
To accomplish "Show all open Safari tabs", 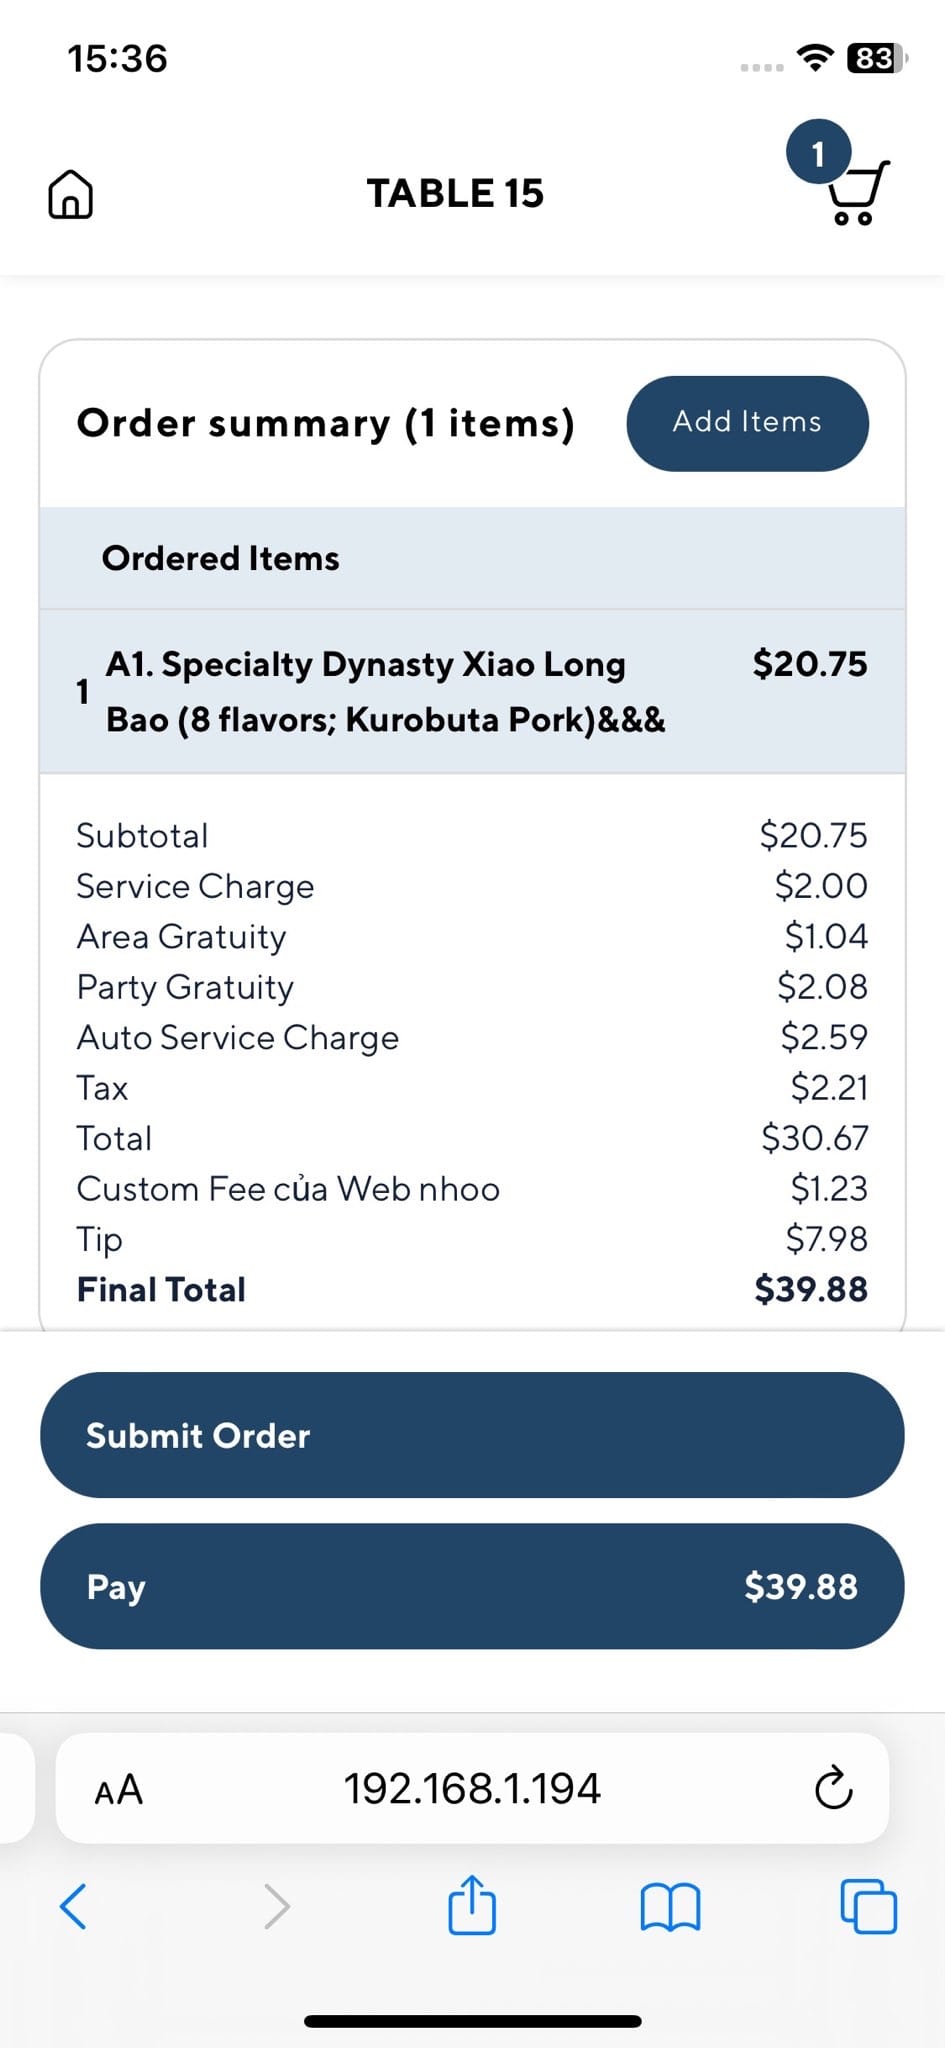I will coord(868,1907).
